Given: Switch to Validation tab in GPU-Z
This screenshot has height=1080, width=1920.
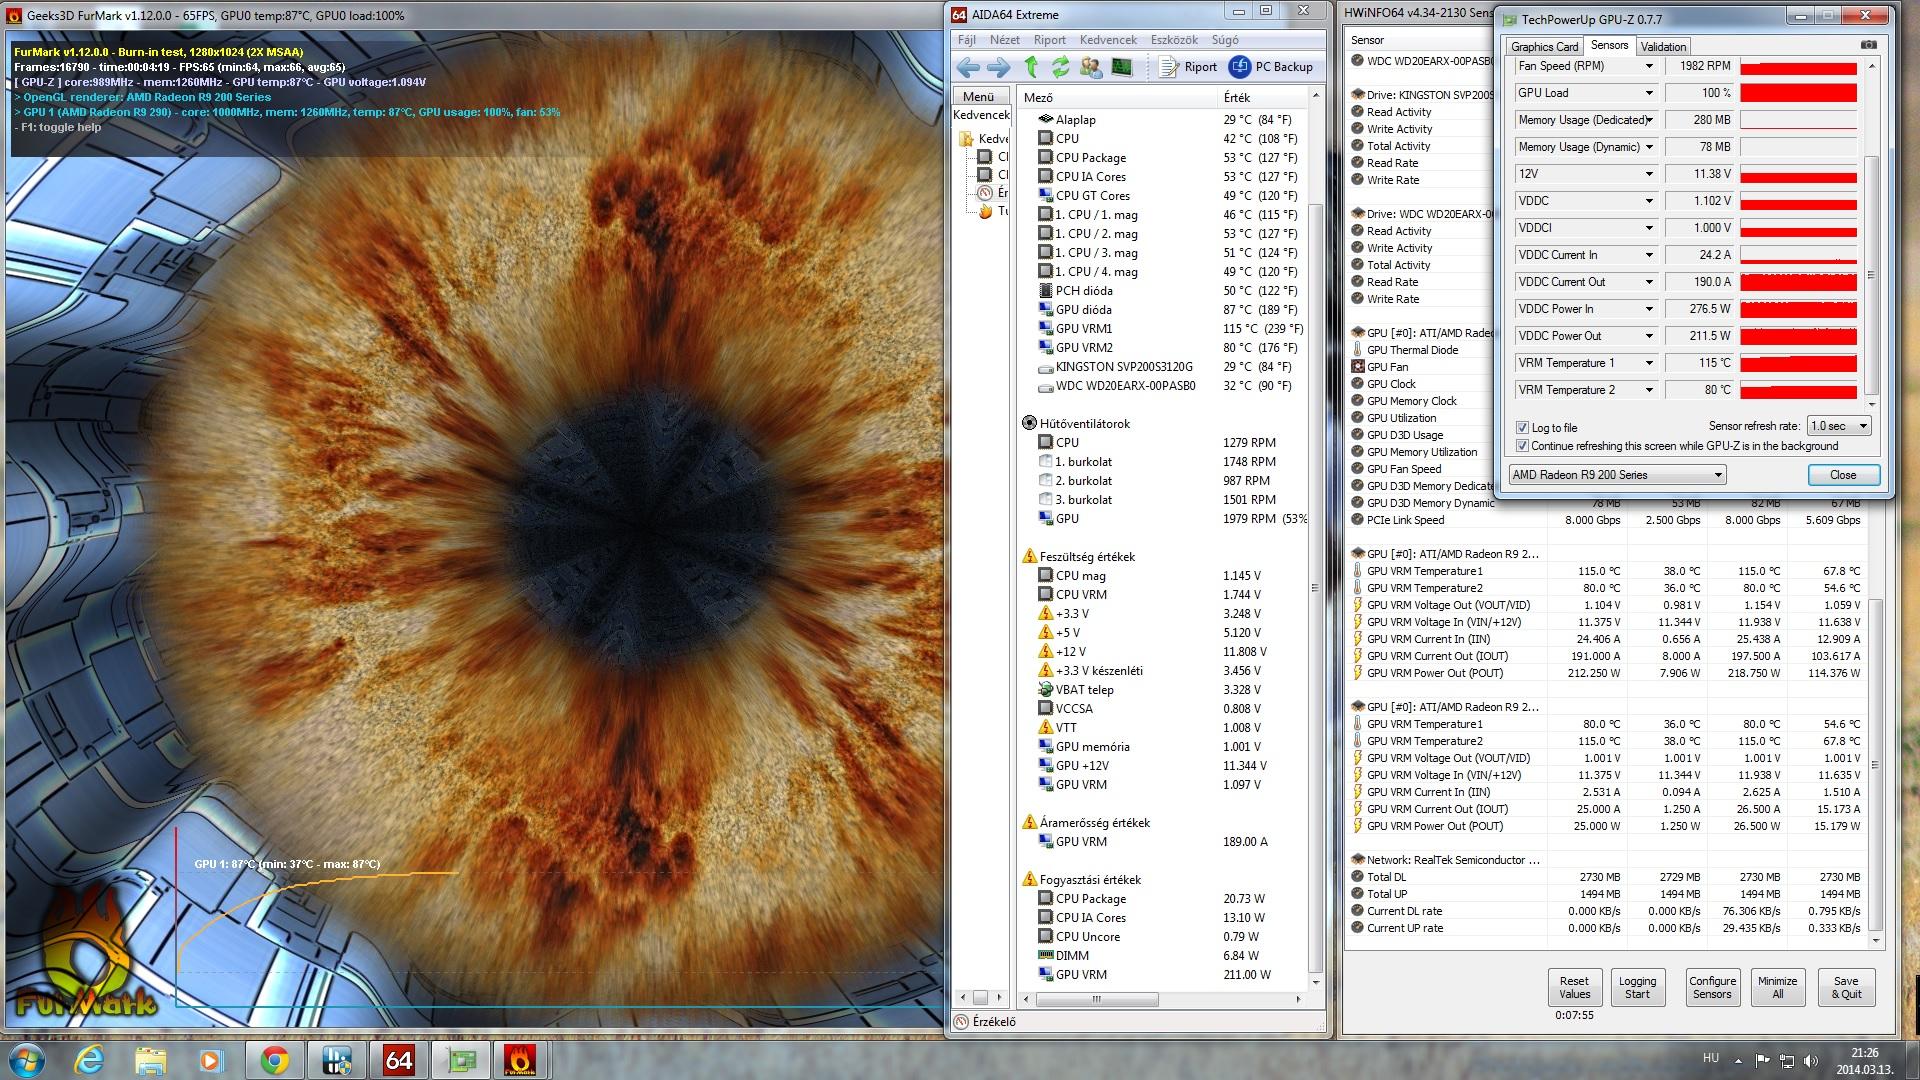Looking at the screenshot, I should coord(1662,46).
